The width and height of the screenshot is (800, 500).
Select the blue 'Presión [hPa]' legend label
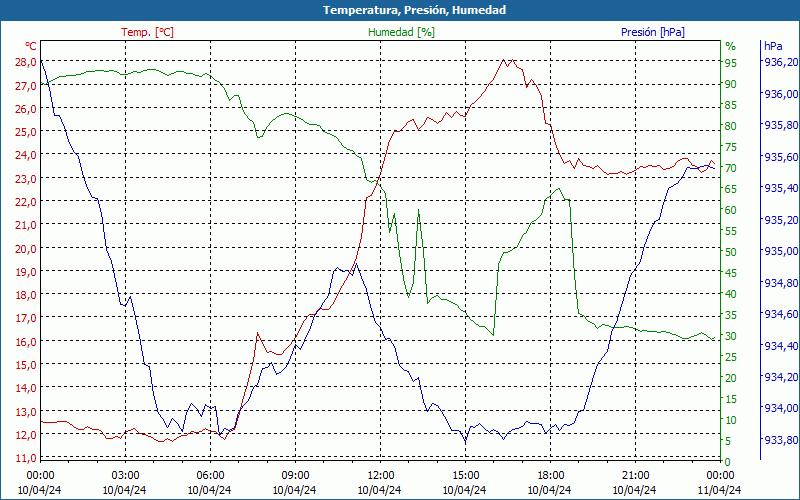click(653, 32)
